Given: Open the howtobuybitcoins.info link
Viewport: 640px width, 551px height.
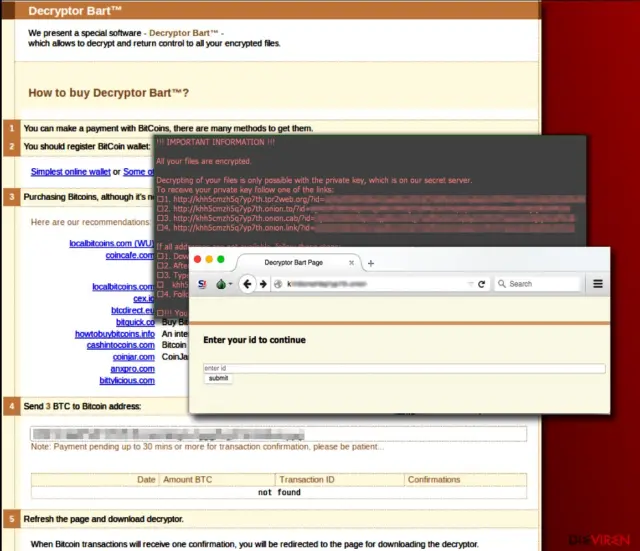Looking at the screenshot, I should point(115,334).
